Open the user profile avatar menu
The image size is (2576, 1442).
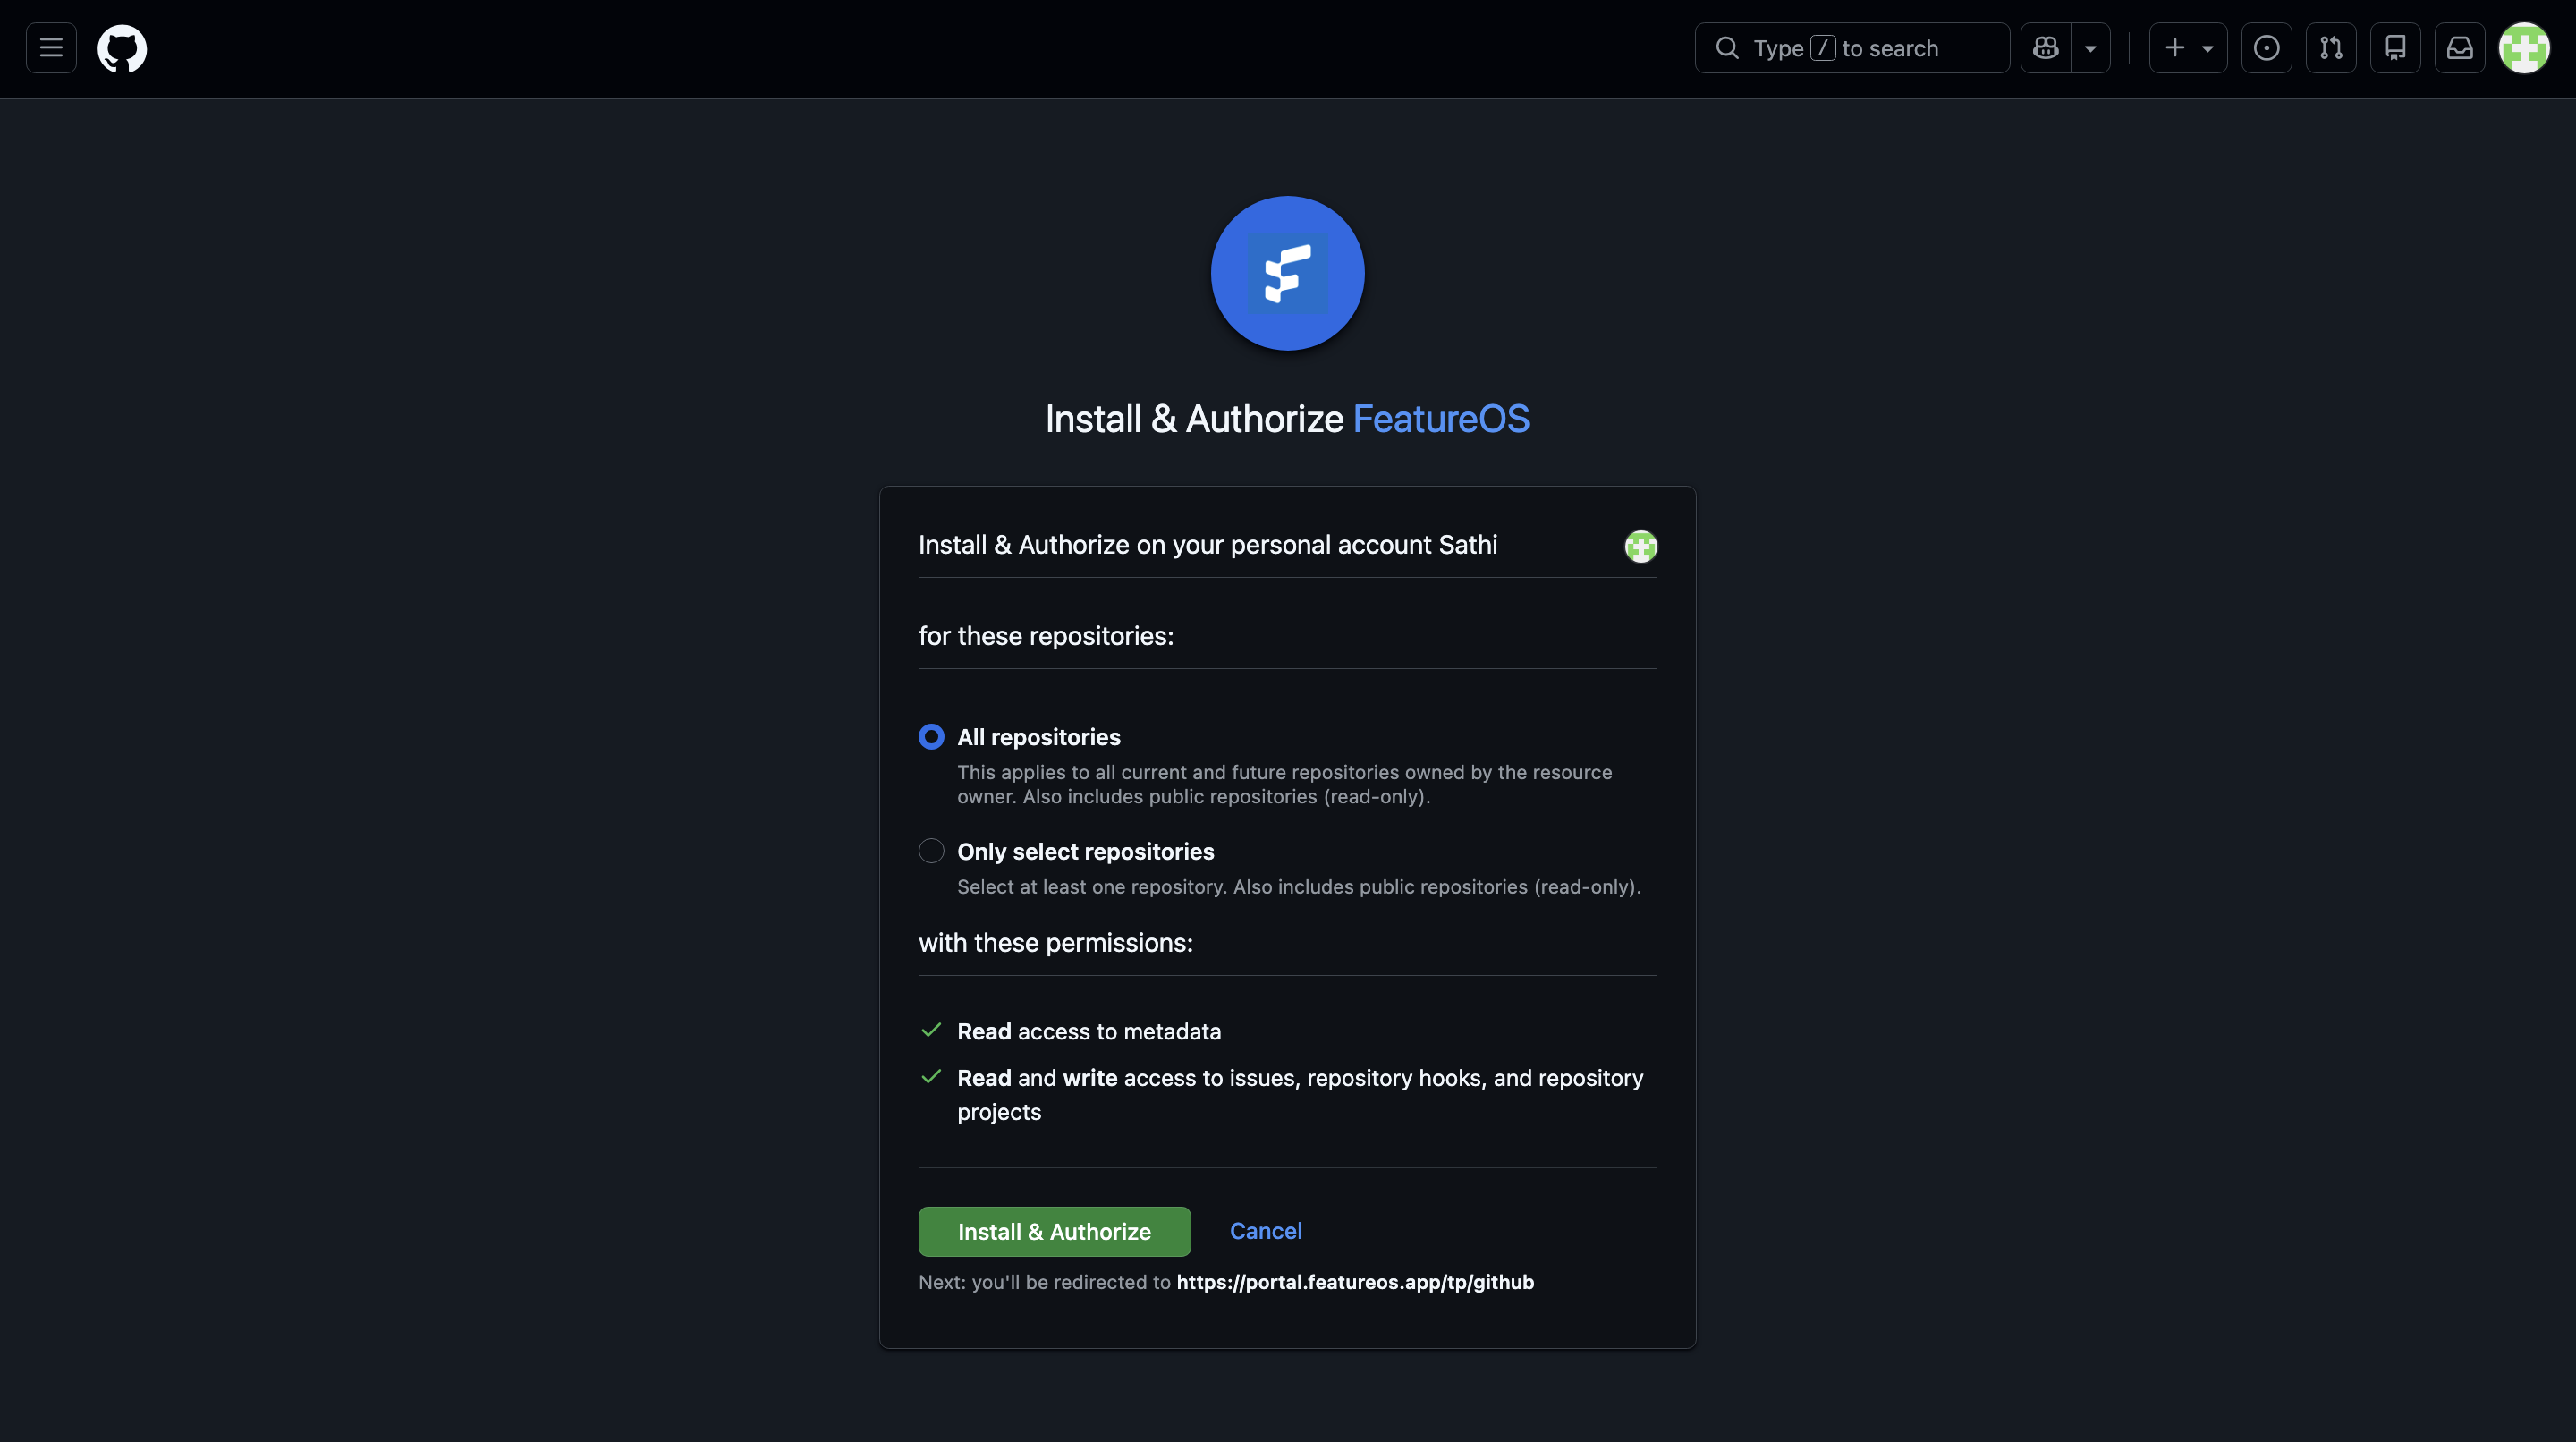coord(2524,48)
